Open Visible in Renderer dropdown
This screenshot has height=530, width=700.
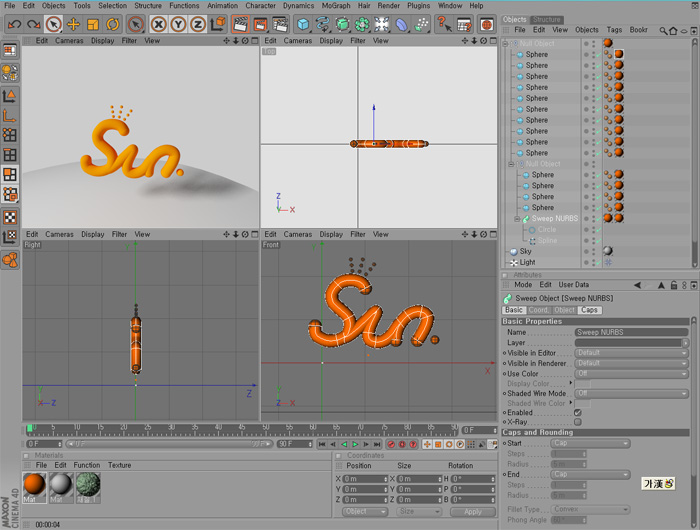(x=631, y=363)
